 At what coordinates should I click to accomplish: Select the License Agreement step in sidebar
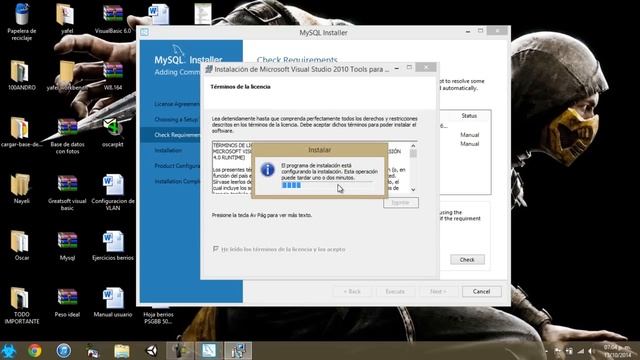(x=177, y=104)
